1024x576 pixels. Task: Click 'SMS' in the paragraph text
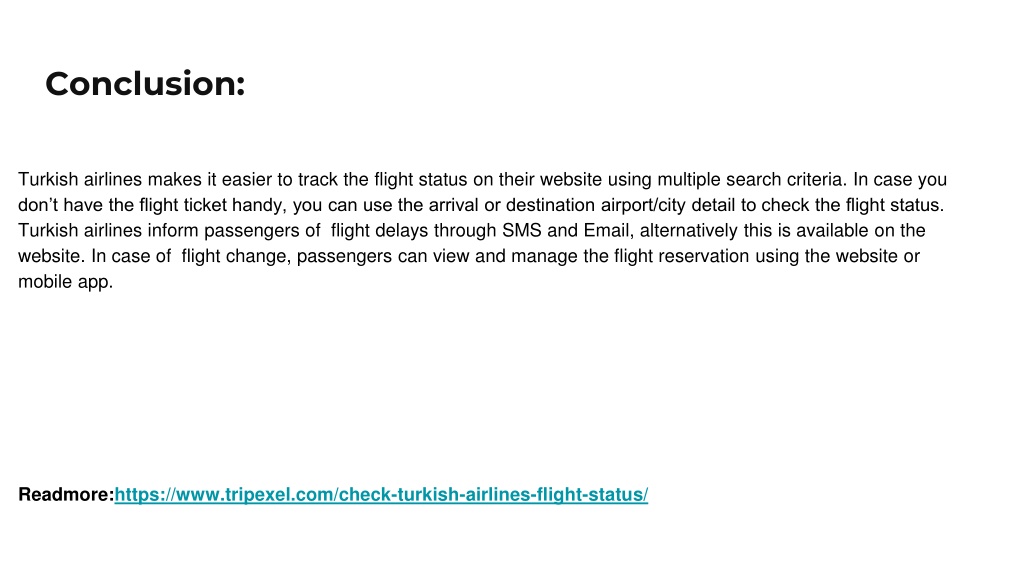point(522,231)
